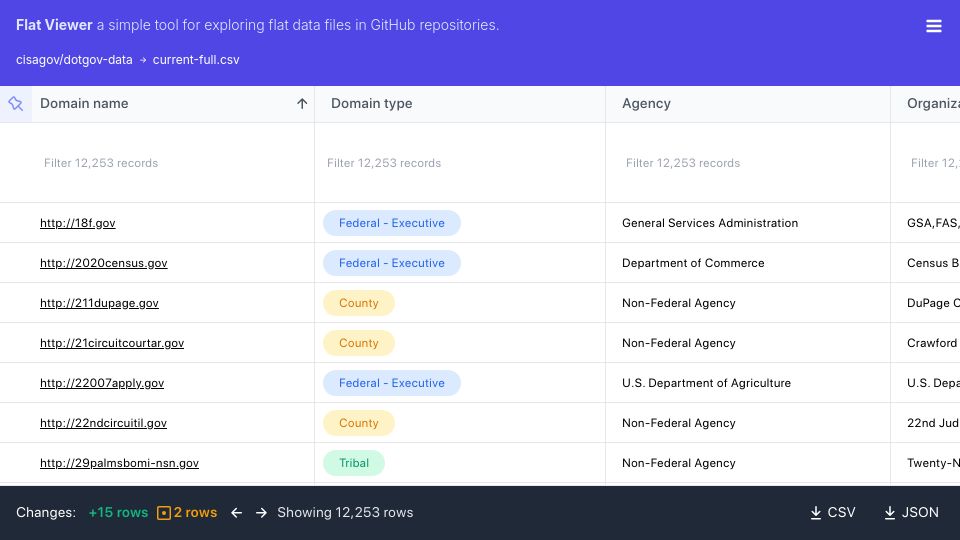Toggle sort arrow on Domain name

[x=302, y=103]
